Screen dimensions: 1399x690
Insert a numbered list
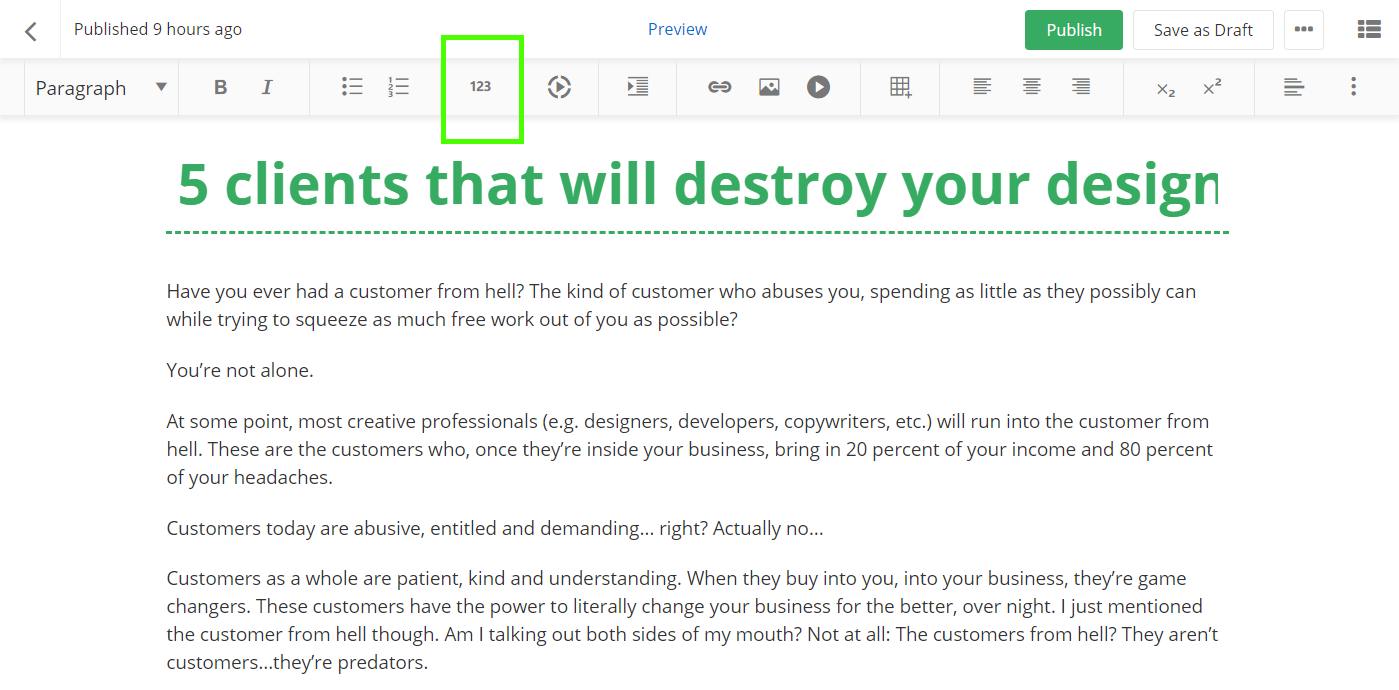point(399,88)
